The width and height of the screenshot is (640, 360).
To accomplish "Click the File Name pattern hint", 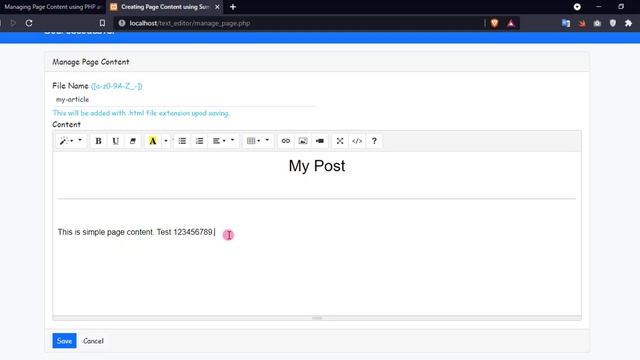I will [x=116, y=86].
